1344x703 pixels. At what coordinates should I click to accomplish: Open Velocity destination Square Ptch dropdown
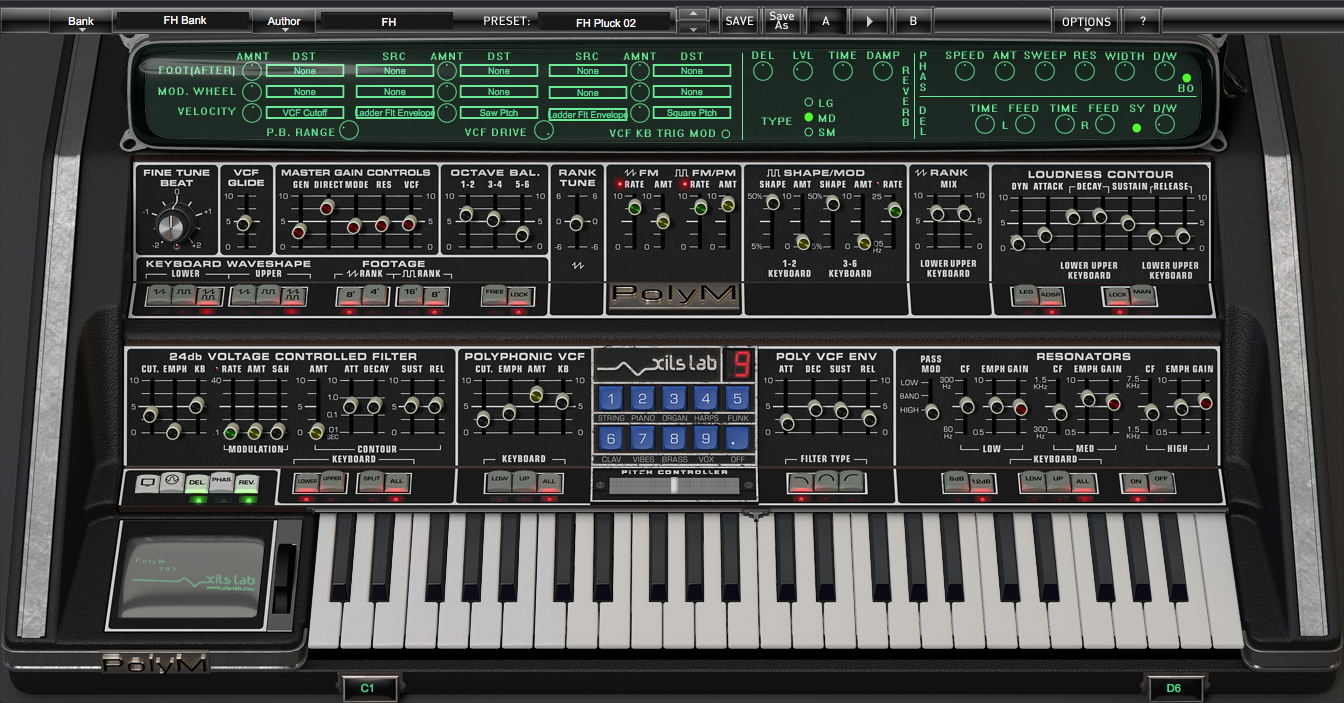point(692,113)
